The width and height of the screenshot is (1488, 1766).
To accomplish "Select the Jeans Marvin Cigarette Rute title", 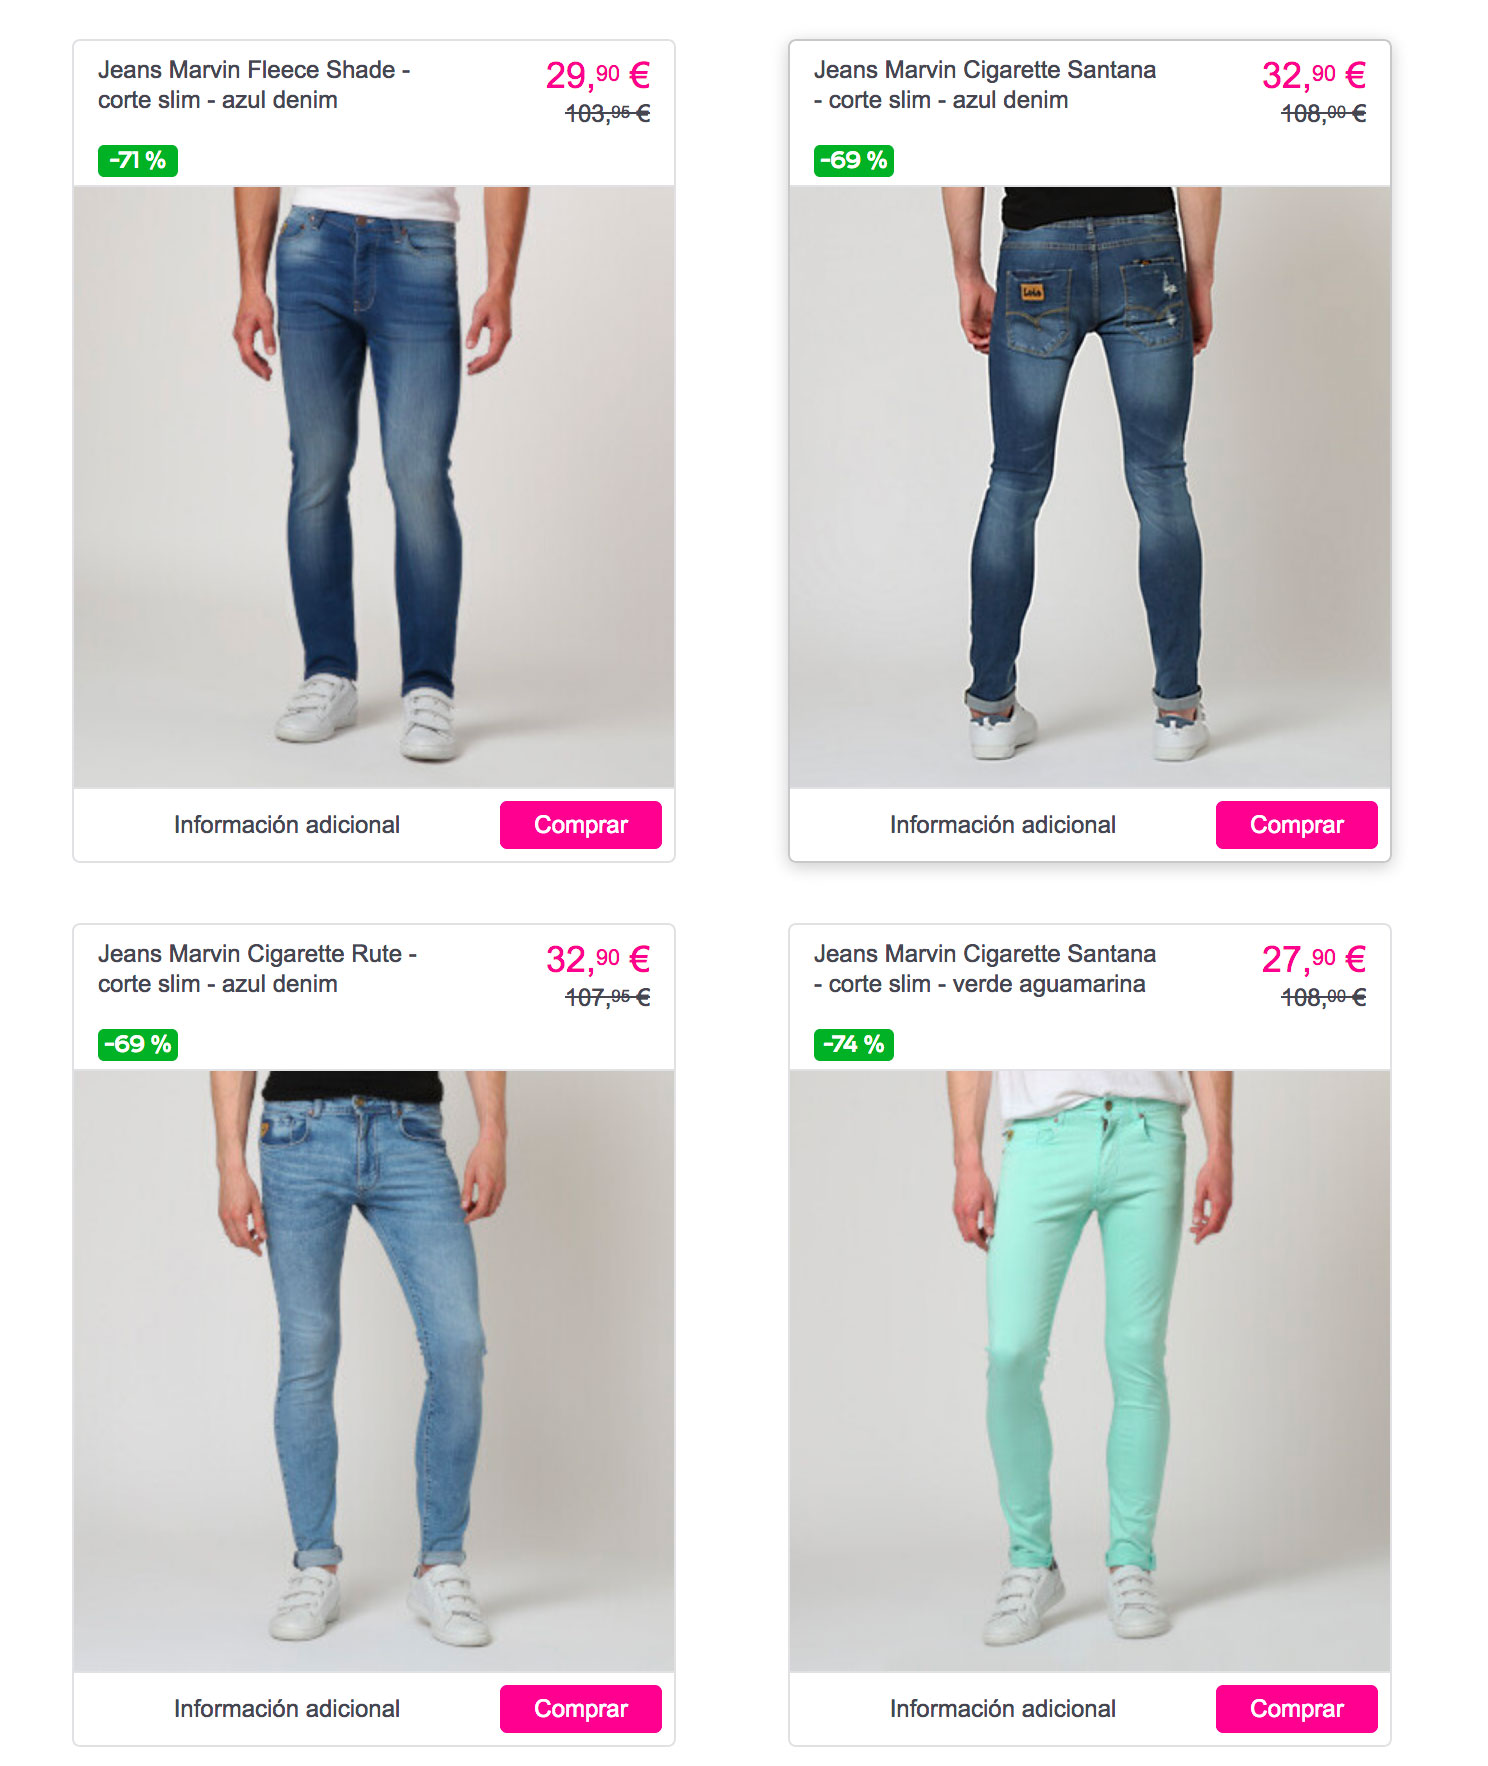I will (x=257, y=969).
